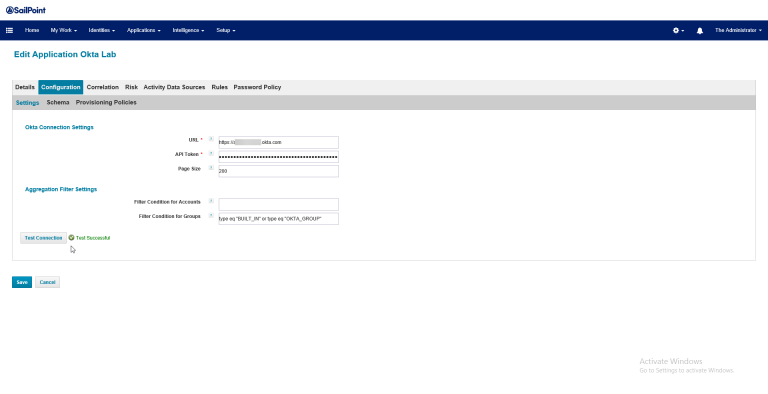Open the gear settings menu

(x=678, y=30)
